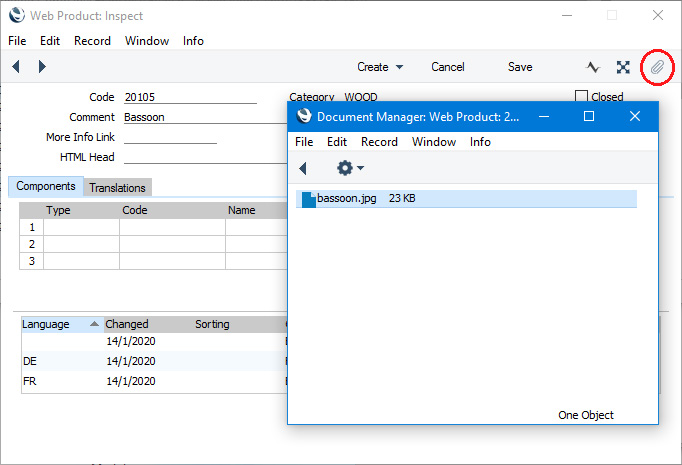Image resolution: width=682 pixels, height=465 pixels.
Task: Open the workflow activity pulse icon
Action: tap(593, 67)
